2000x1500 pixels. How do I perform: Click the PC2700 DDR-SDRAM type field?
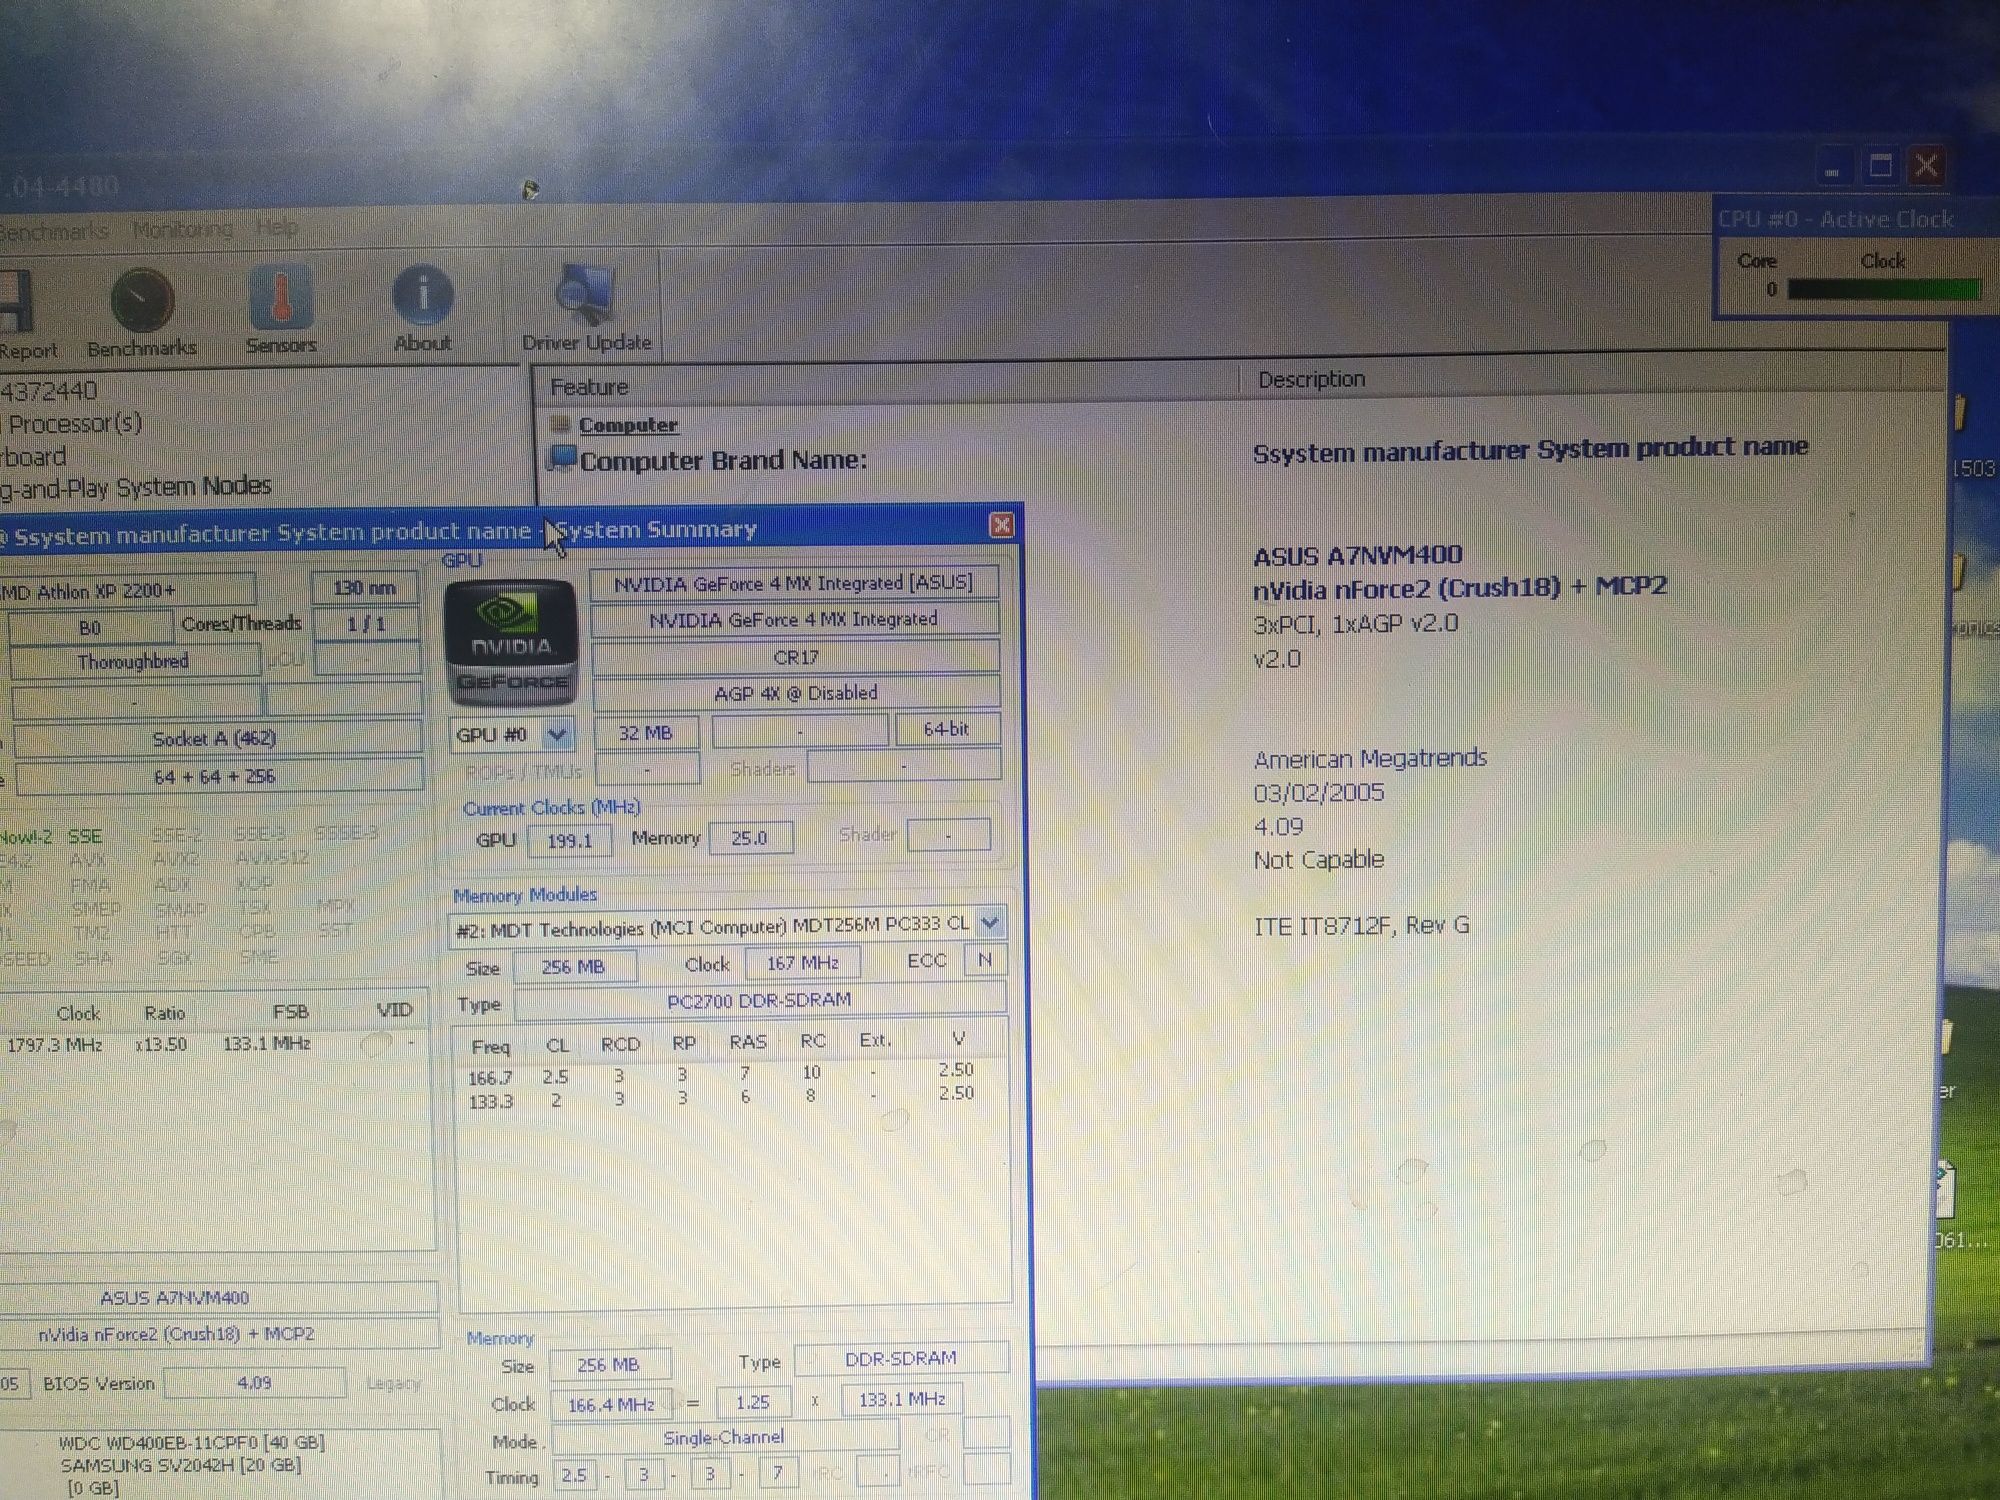[760, 1000]
